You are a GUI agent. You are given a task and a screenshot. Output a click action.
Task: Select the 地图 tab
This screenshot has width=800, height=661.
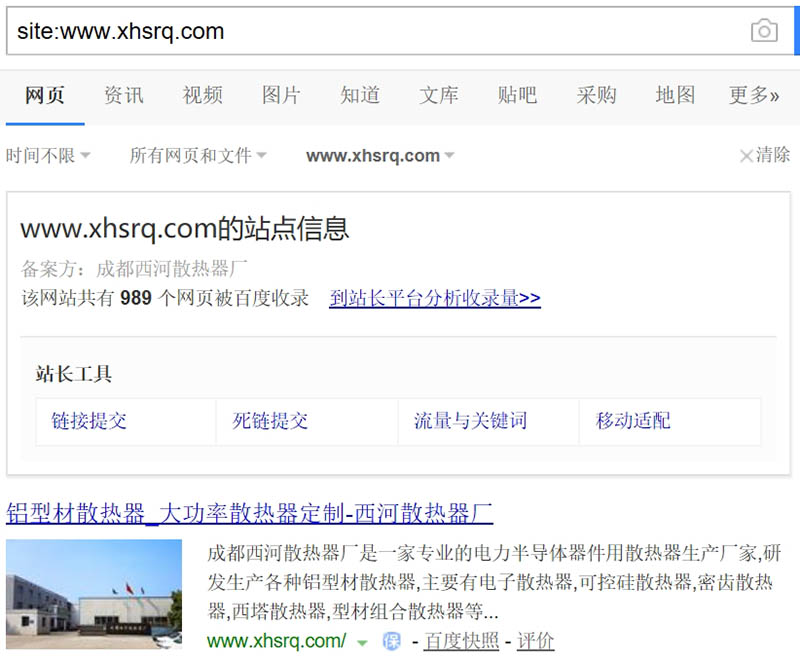(x=675, y=95)
